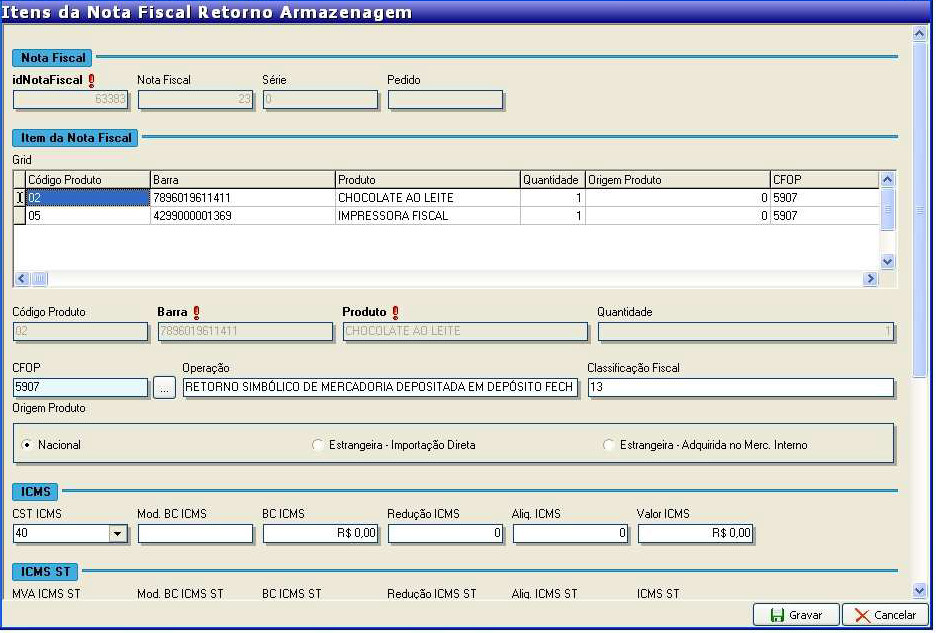Click the BC ICMS value field
The image size is (936, 633).
(321, 533)
